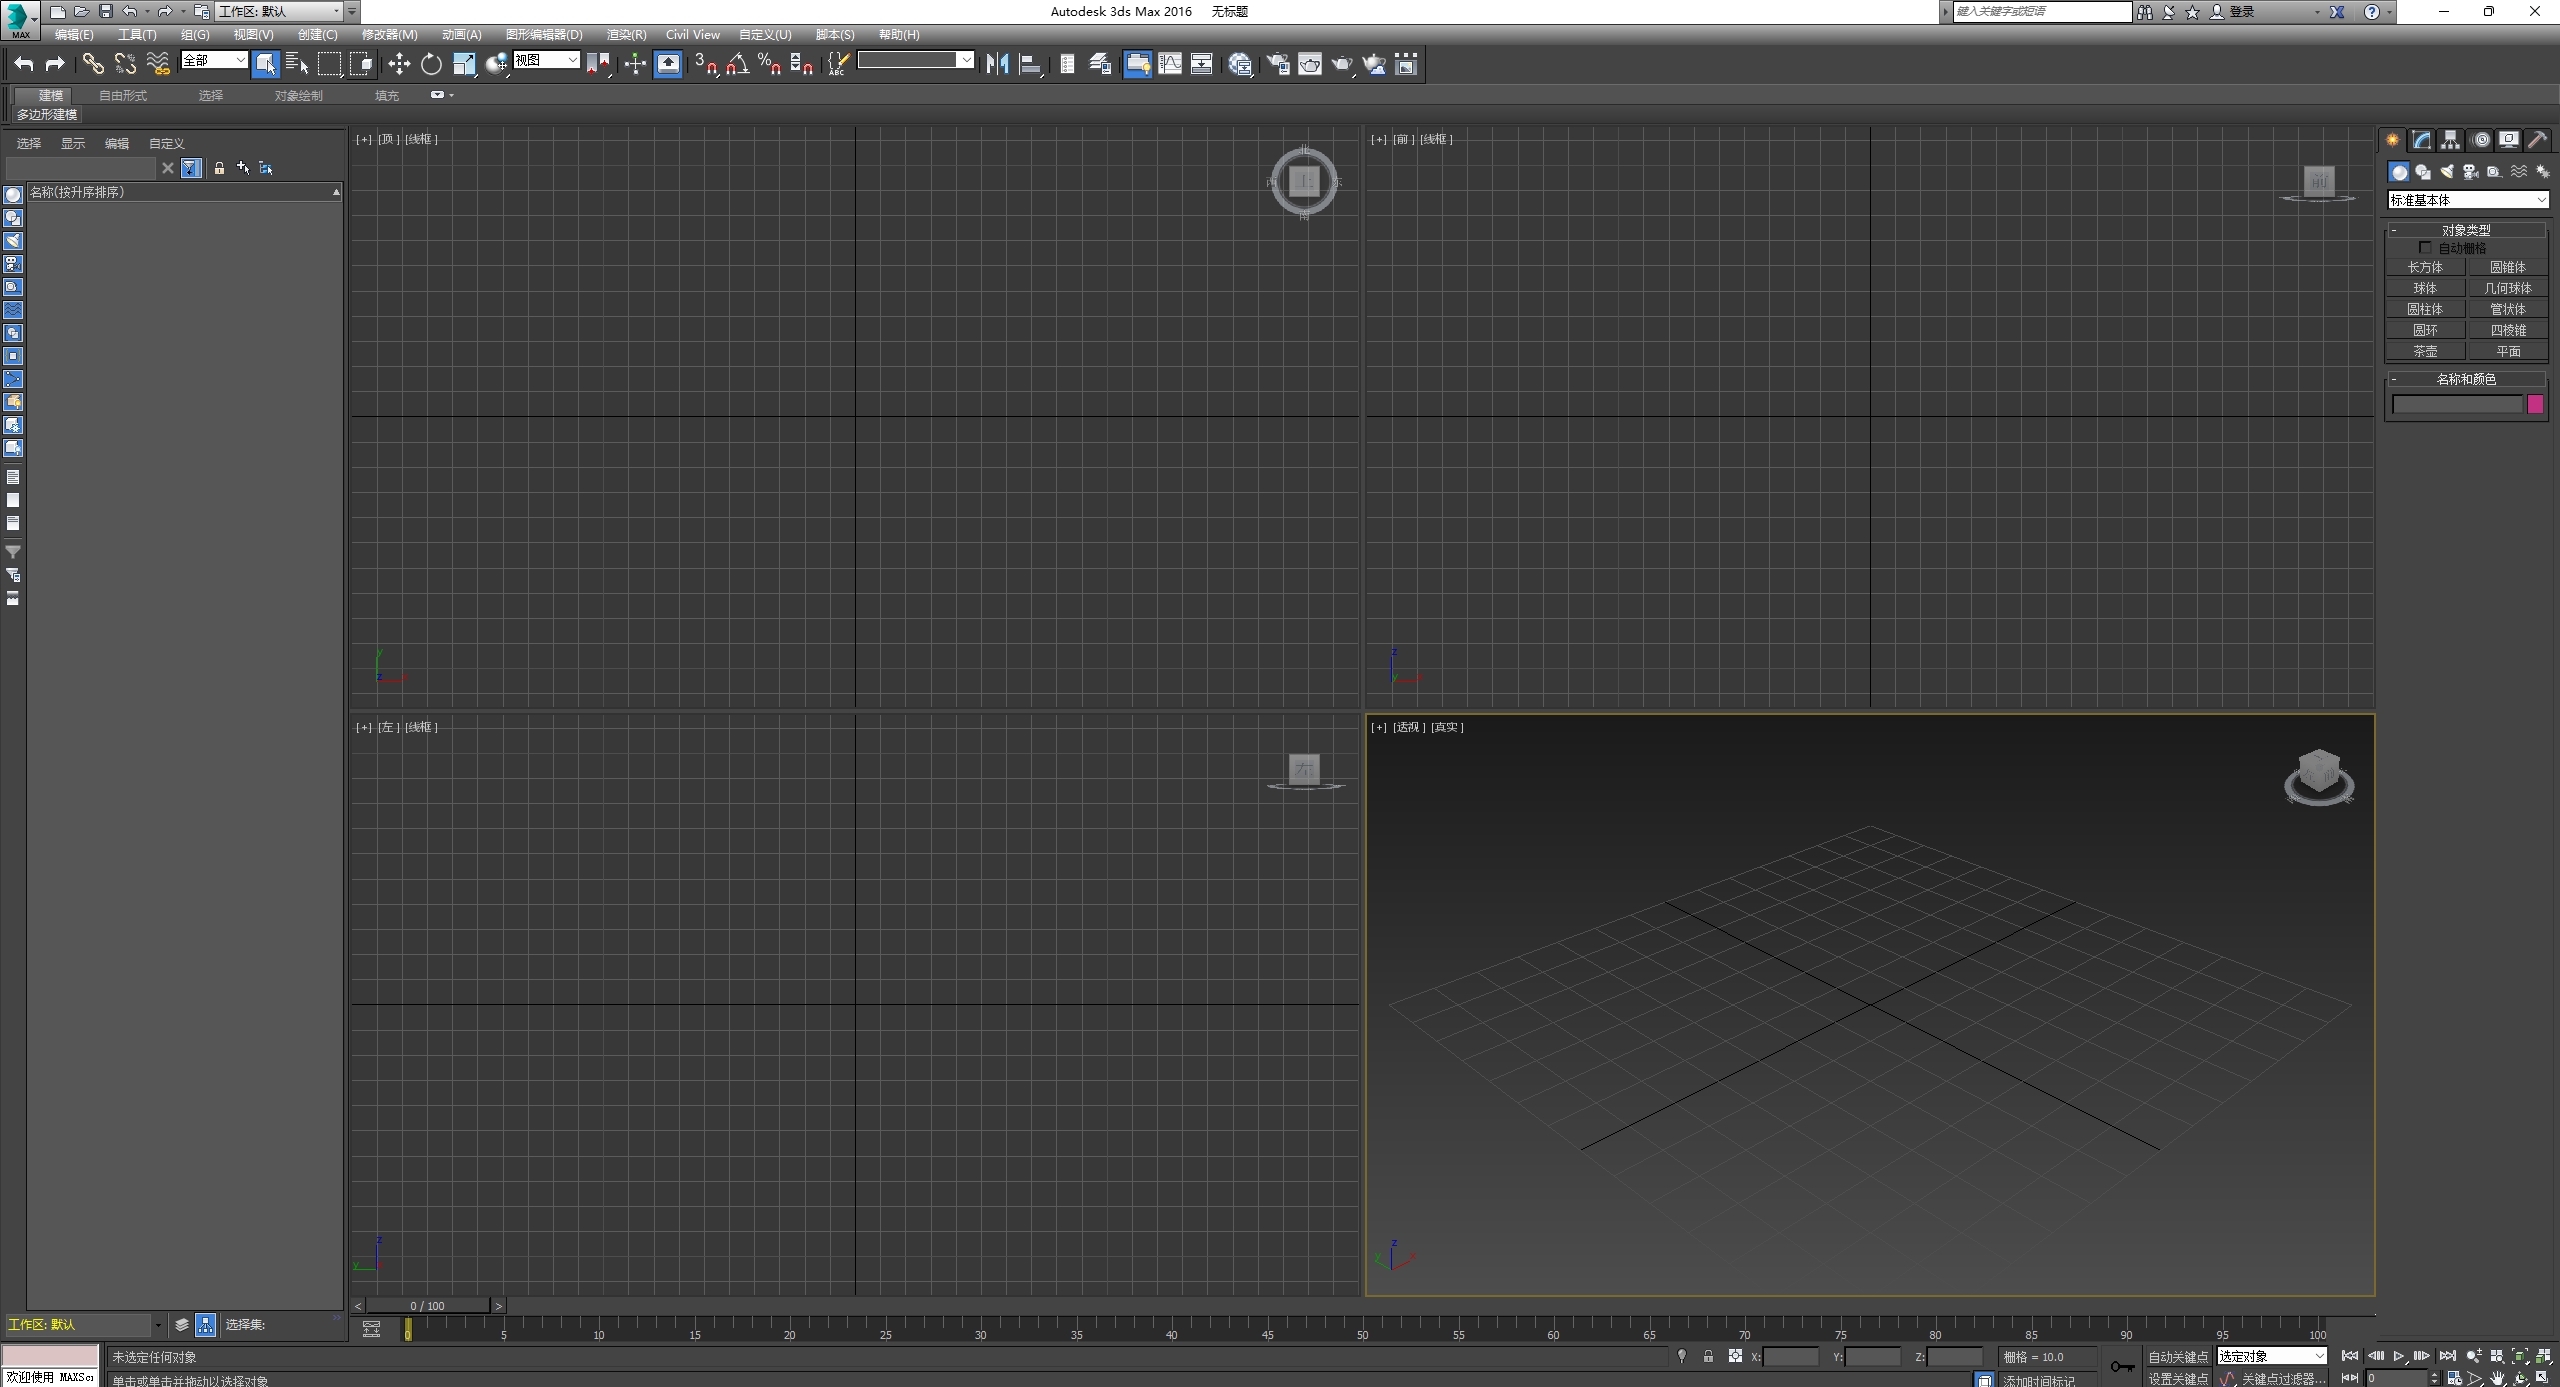Select the Move transform tool
The height and width of the screenshot is (1387, 2560).
[399, 65]
